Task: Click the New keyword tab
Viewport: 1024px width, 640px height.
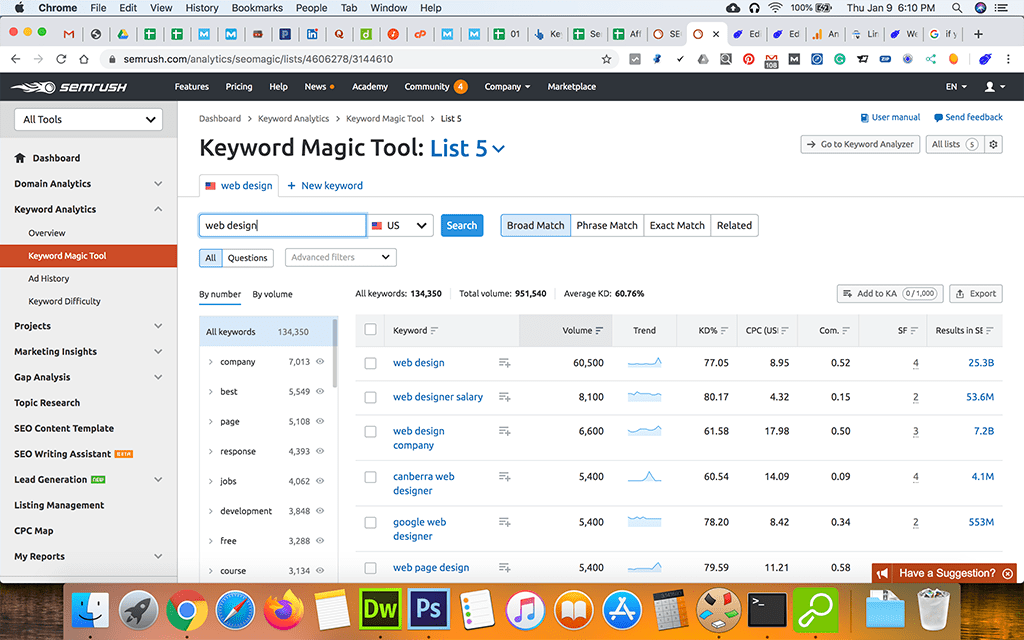Action: pos(325,185)
